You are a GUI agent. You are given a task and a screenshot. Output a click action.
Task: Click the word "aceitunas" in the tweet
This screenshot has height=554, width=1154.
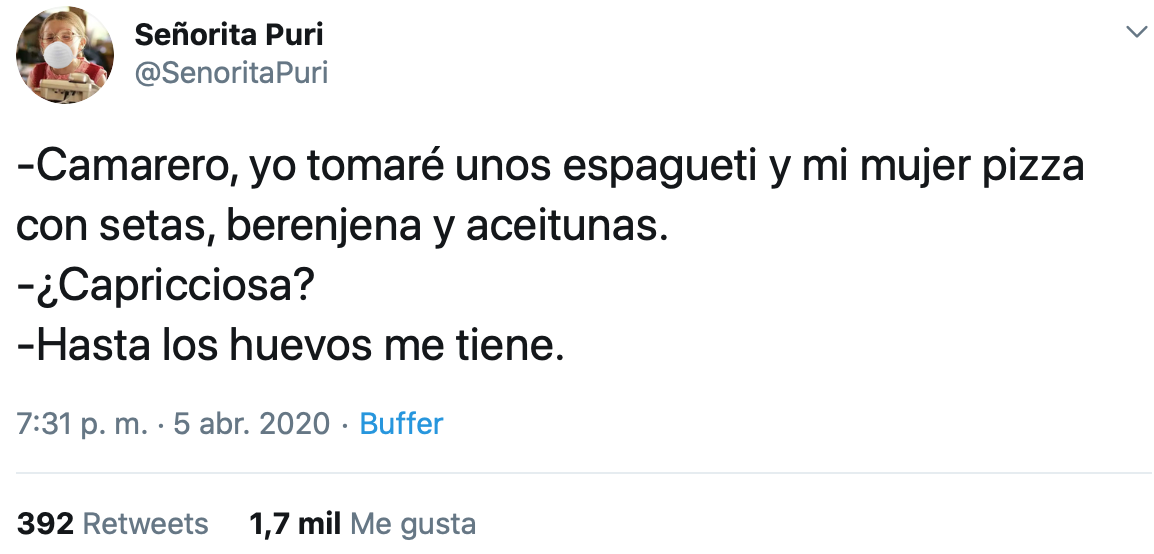563,228
